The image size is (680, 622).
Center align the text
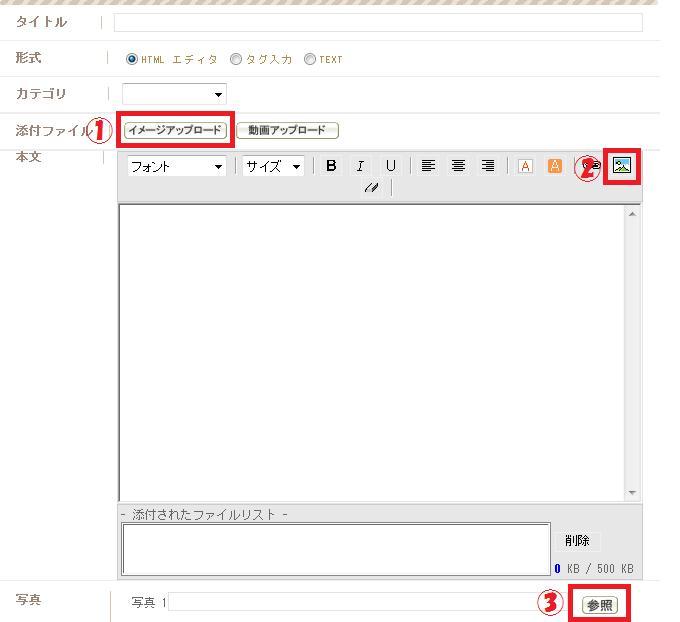tap(458, 166)
